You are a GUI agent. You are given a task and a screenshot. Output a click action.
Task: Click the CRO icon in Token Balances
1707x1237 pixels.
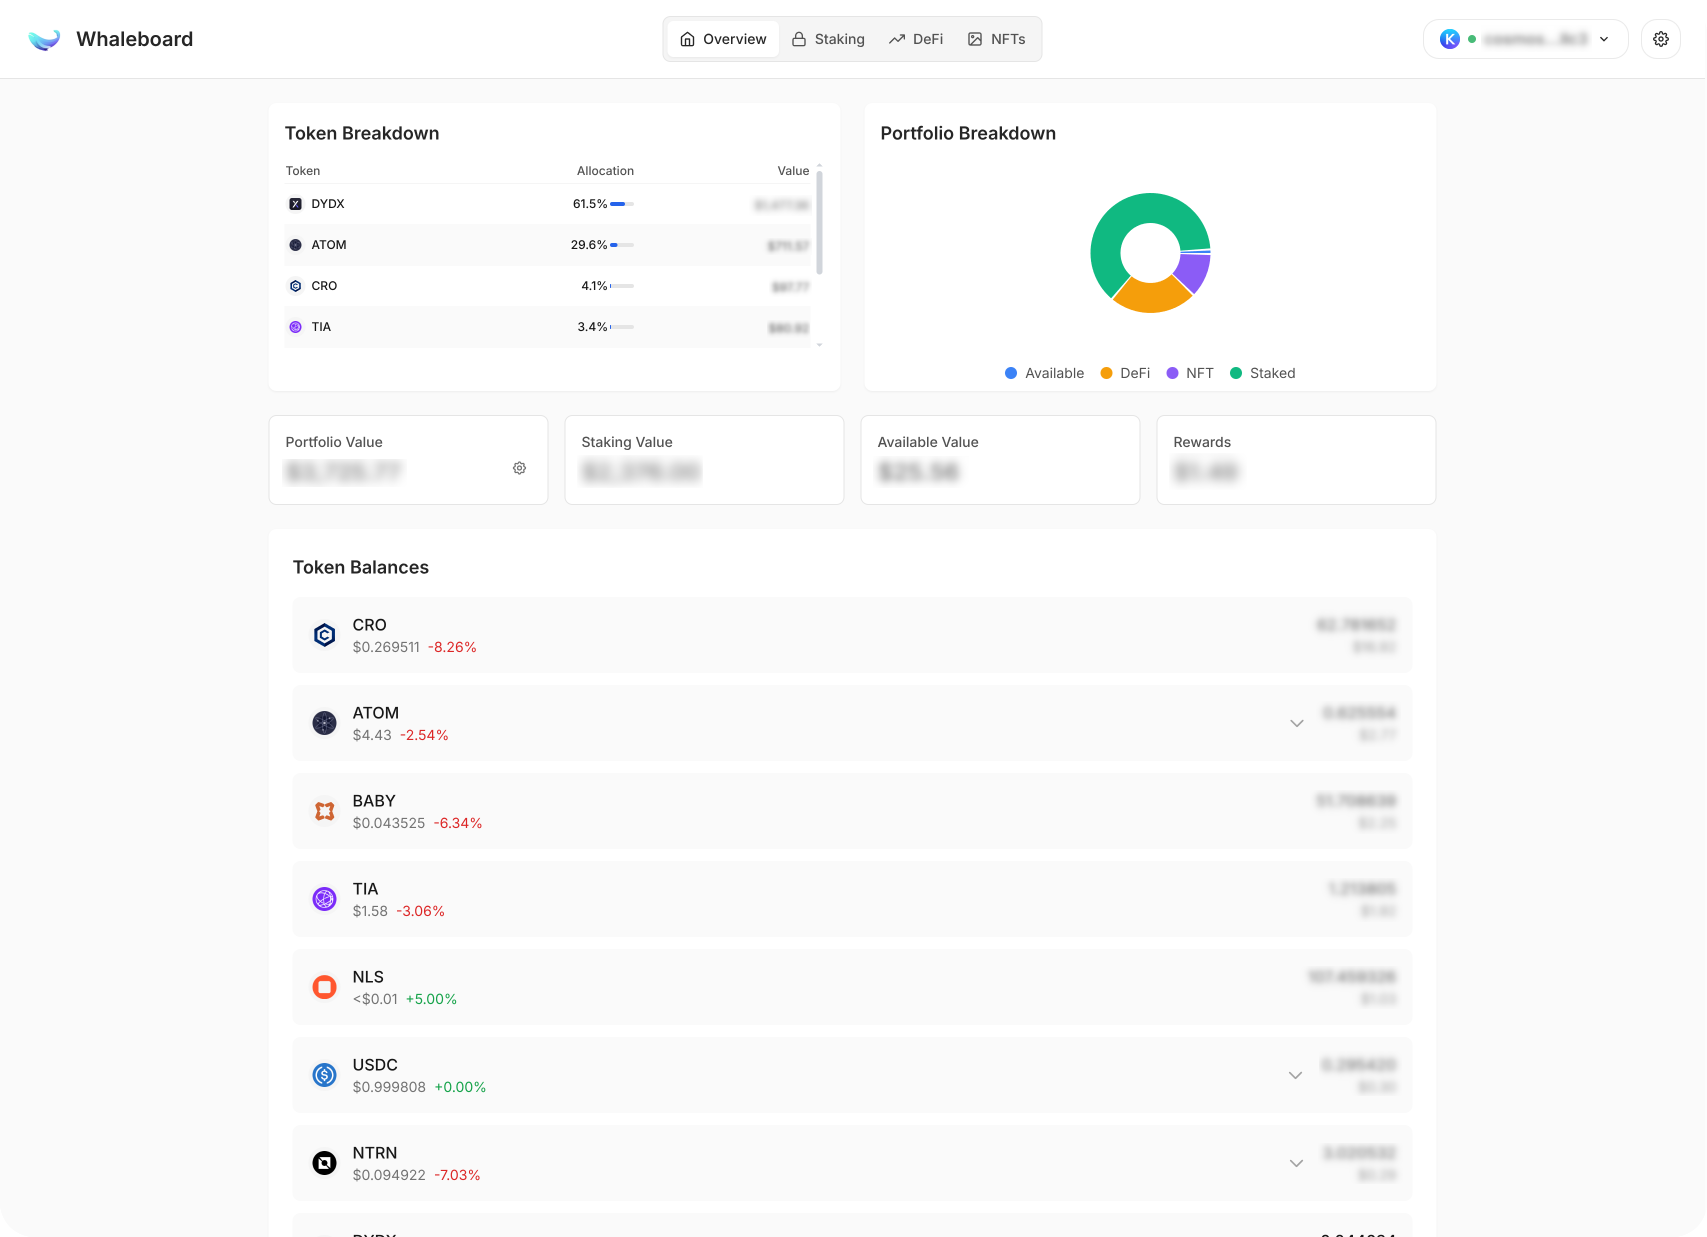tap(325, 635)
